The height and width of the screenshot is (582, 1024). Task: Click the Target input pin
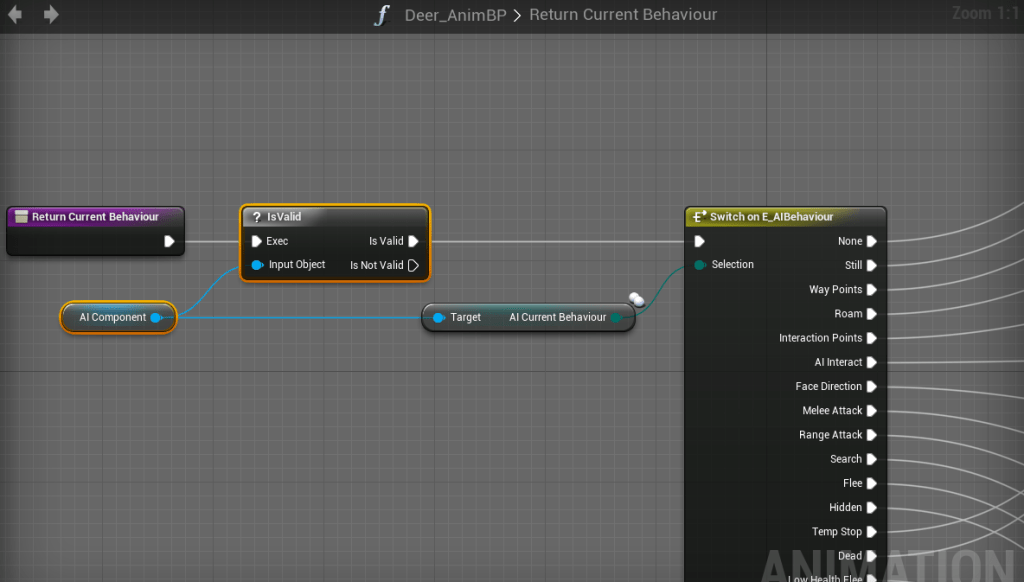pyautogui.click(x=439, y=318)
